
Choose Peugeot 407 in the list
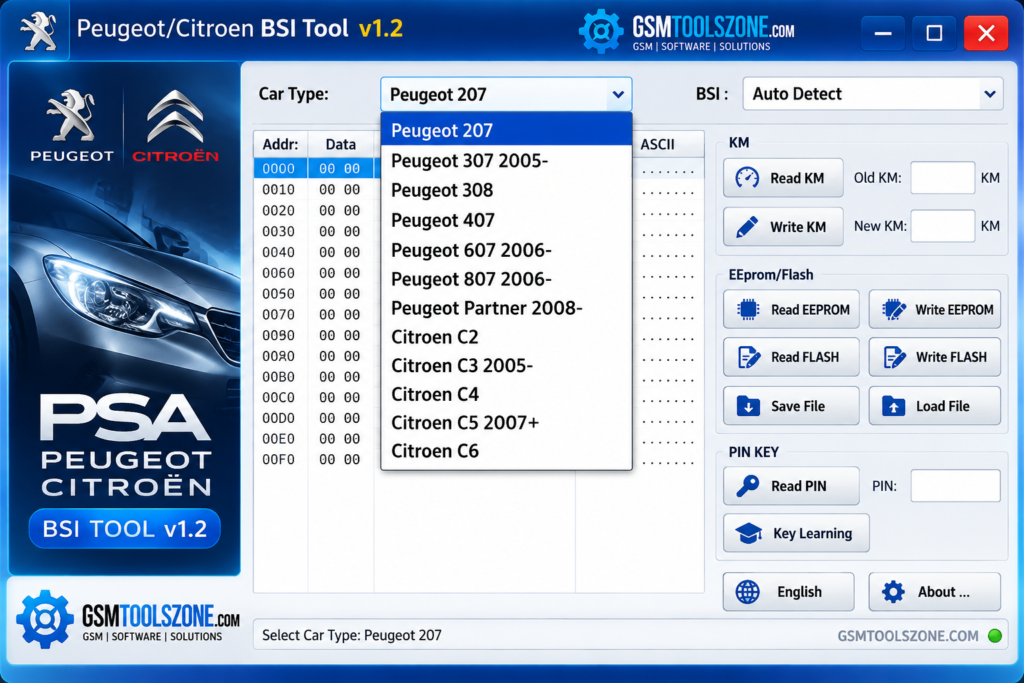click(x=506, y=220)
